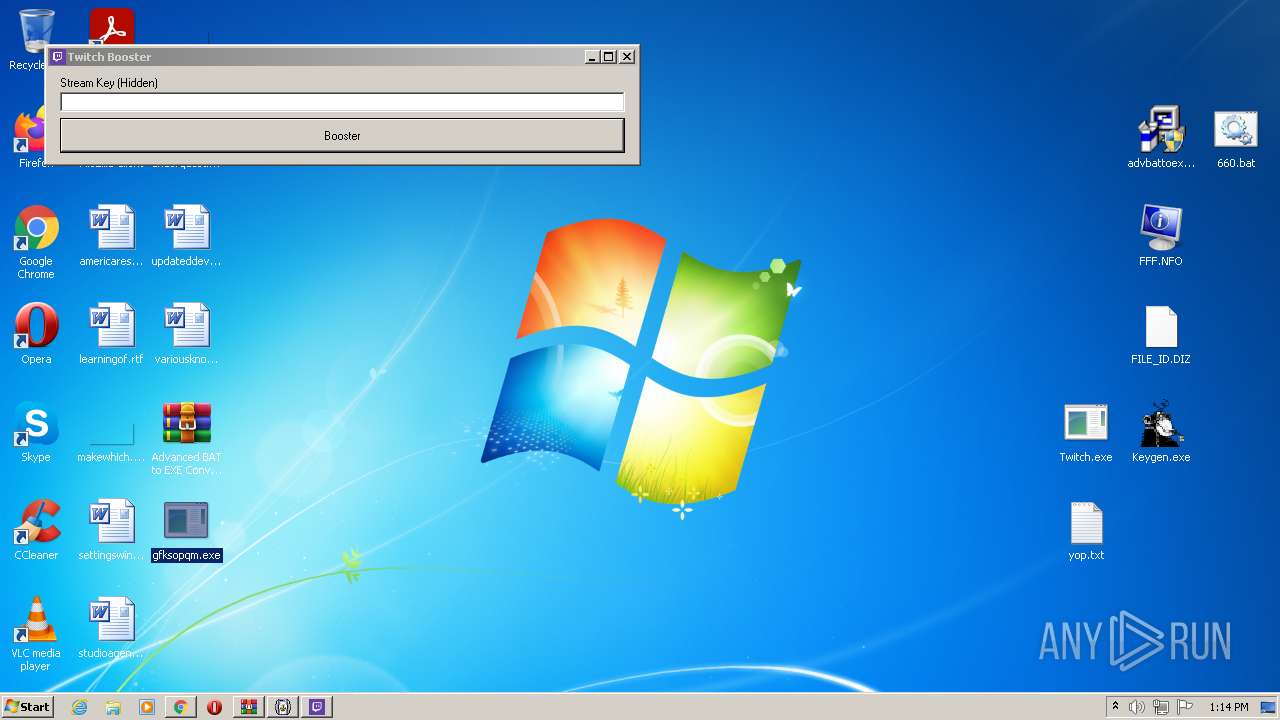Select the Google Chrome desktop shortcut
The width and height of the screenshot is (1280, 720).
(x=36, y=243)
